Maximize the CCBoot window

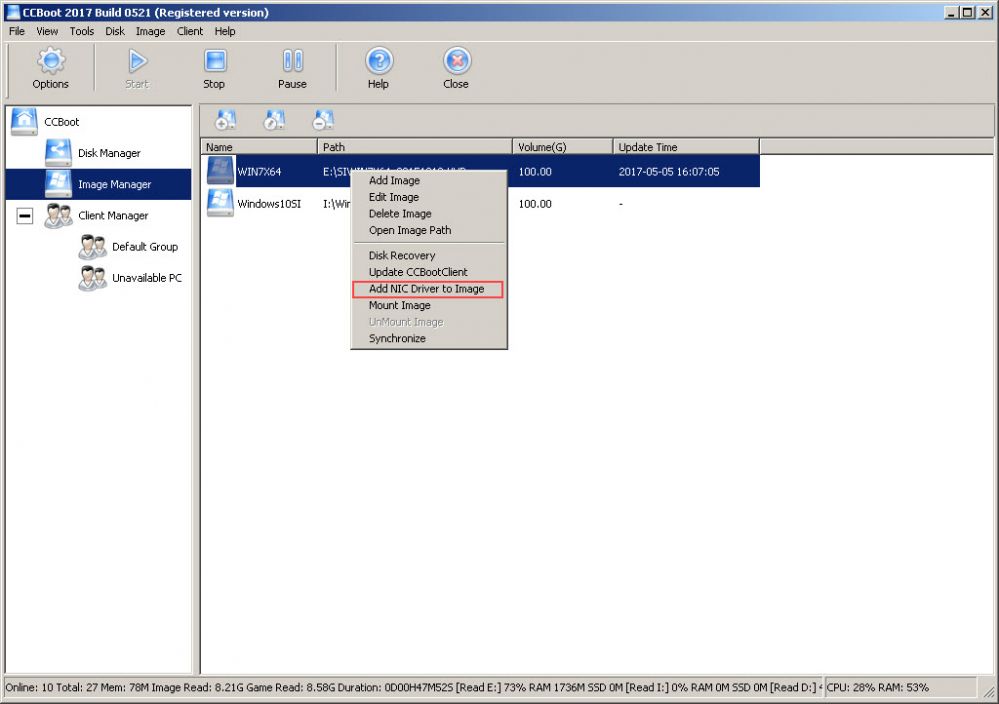(x=967, y=12)
